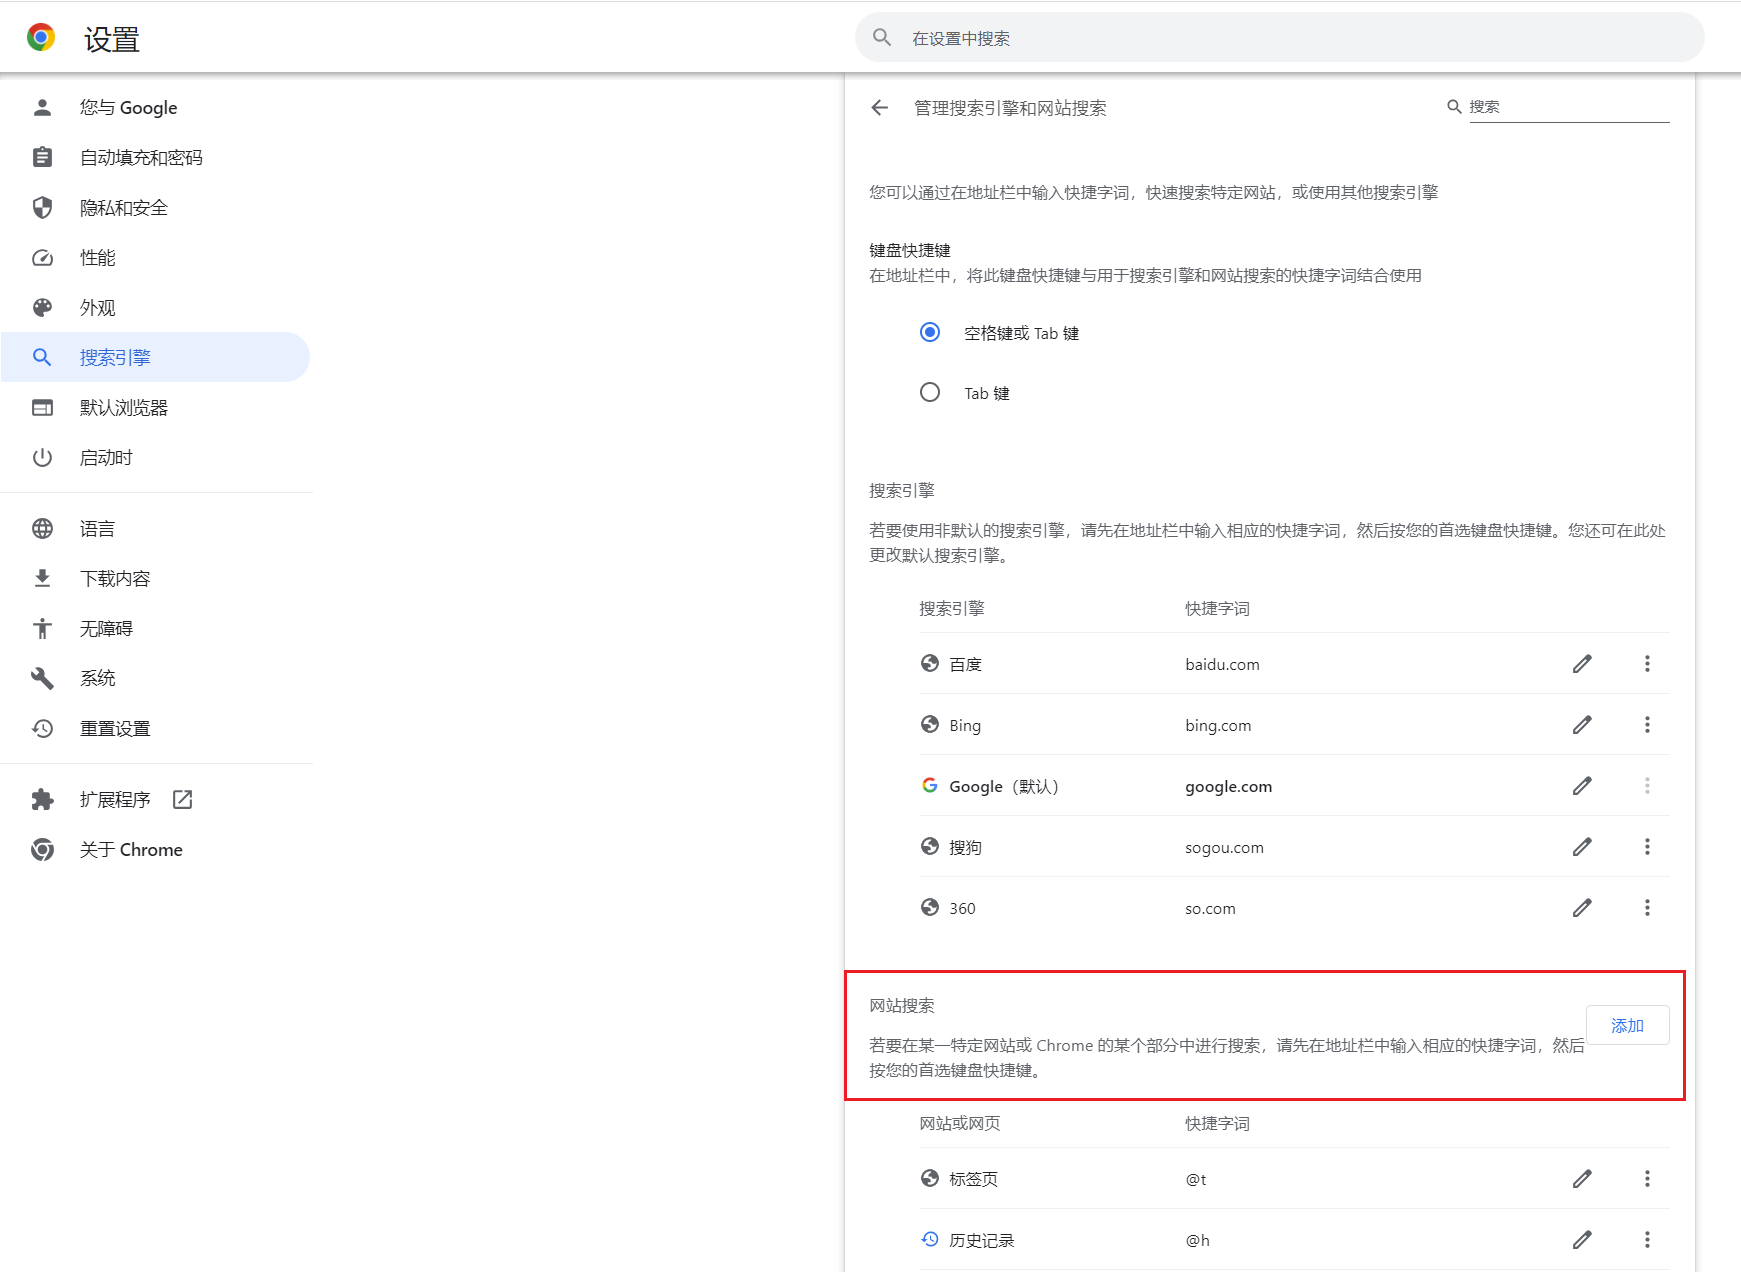Open 默认浏览器 settings
1741x1272 pixels.
[156, 408]
